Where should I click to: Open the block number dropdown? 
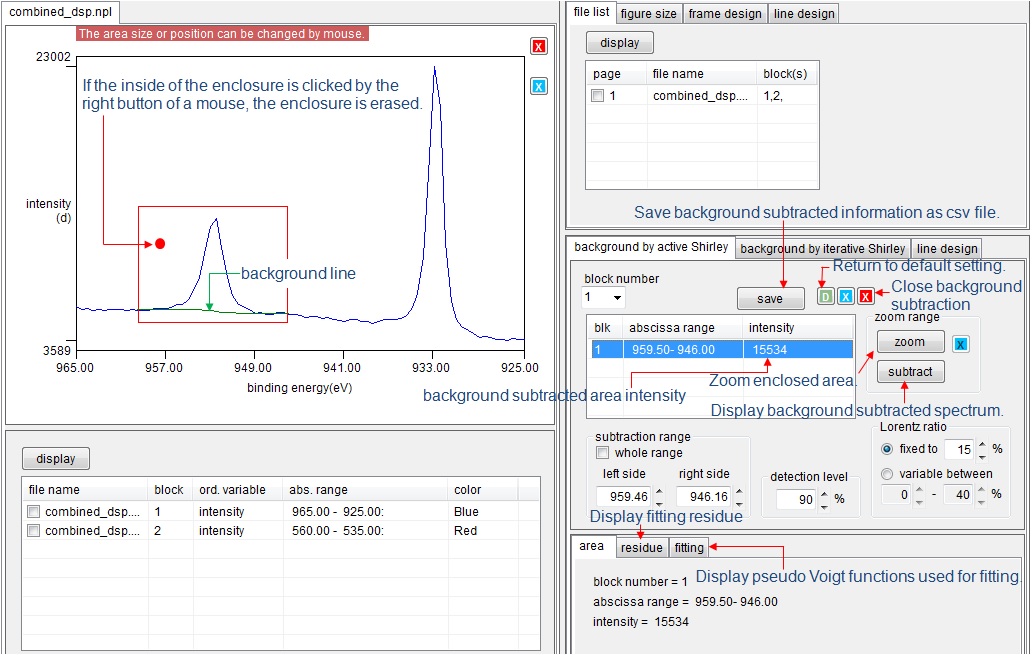pos(617,297)
